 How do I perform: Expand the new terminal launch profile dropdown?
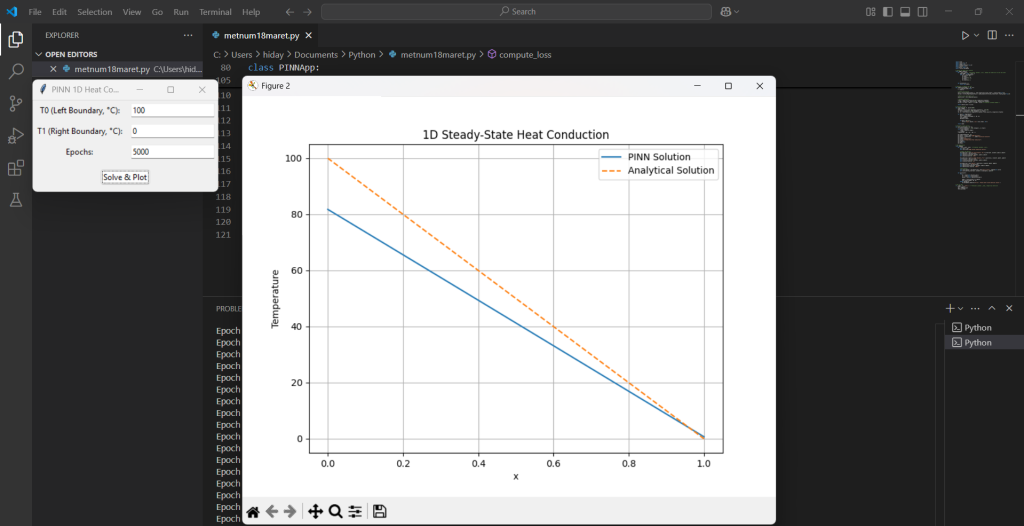click(x=961, y=309)
